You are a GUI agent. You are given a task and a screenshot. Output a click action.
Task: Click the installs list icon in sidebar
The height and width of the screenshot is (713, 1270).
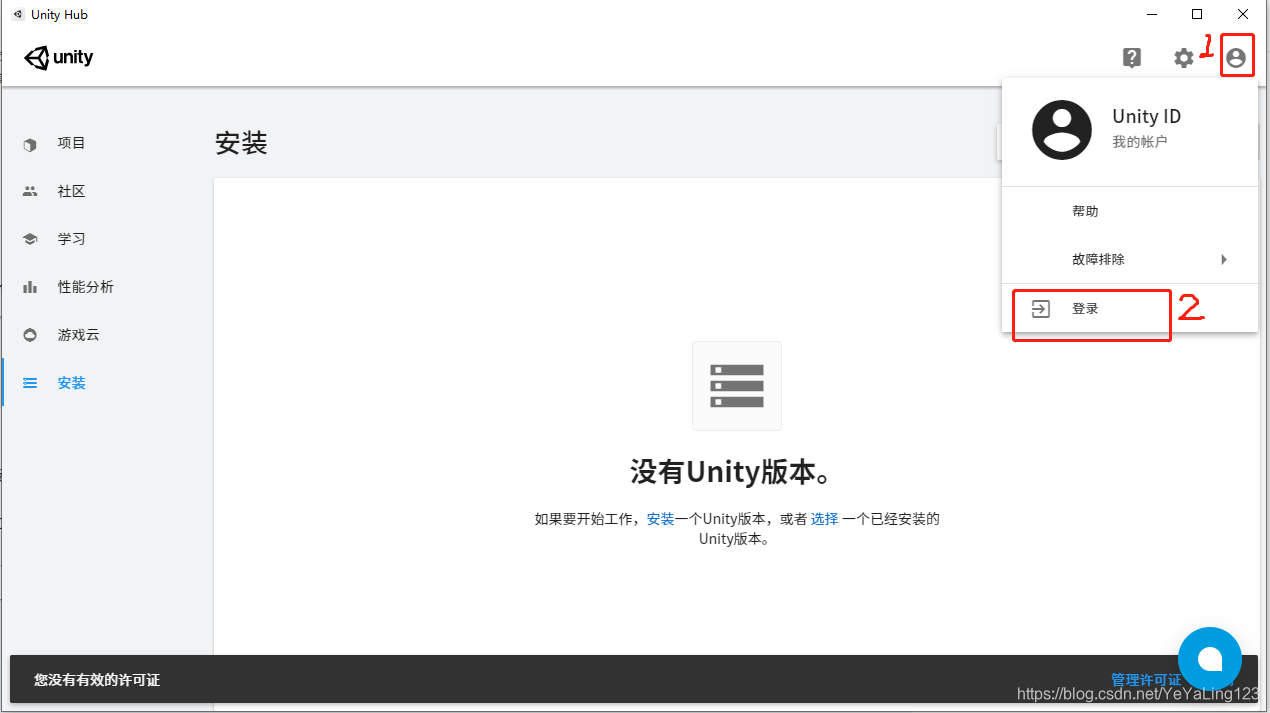coord(30,383)
